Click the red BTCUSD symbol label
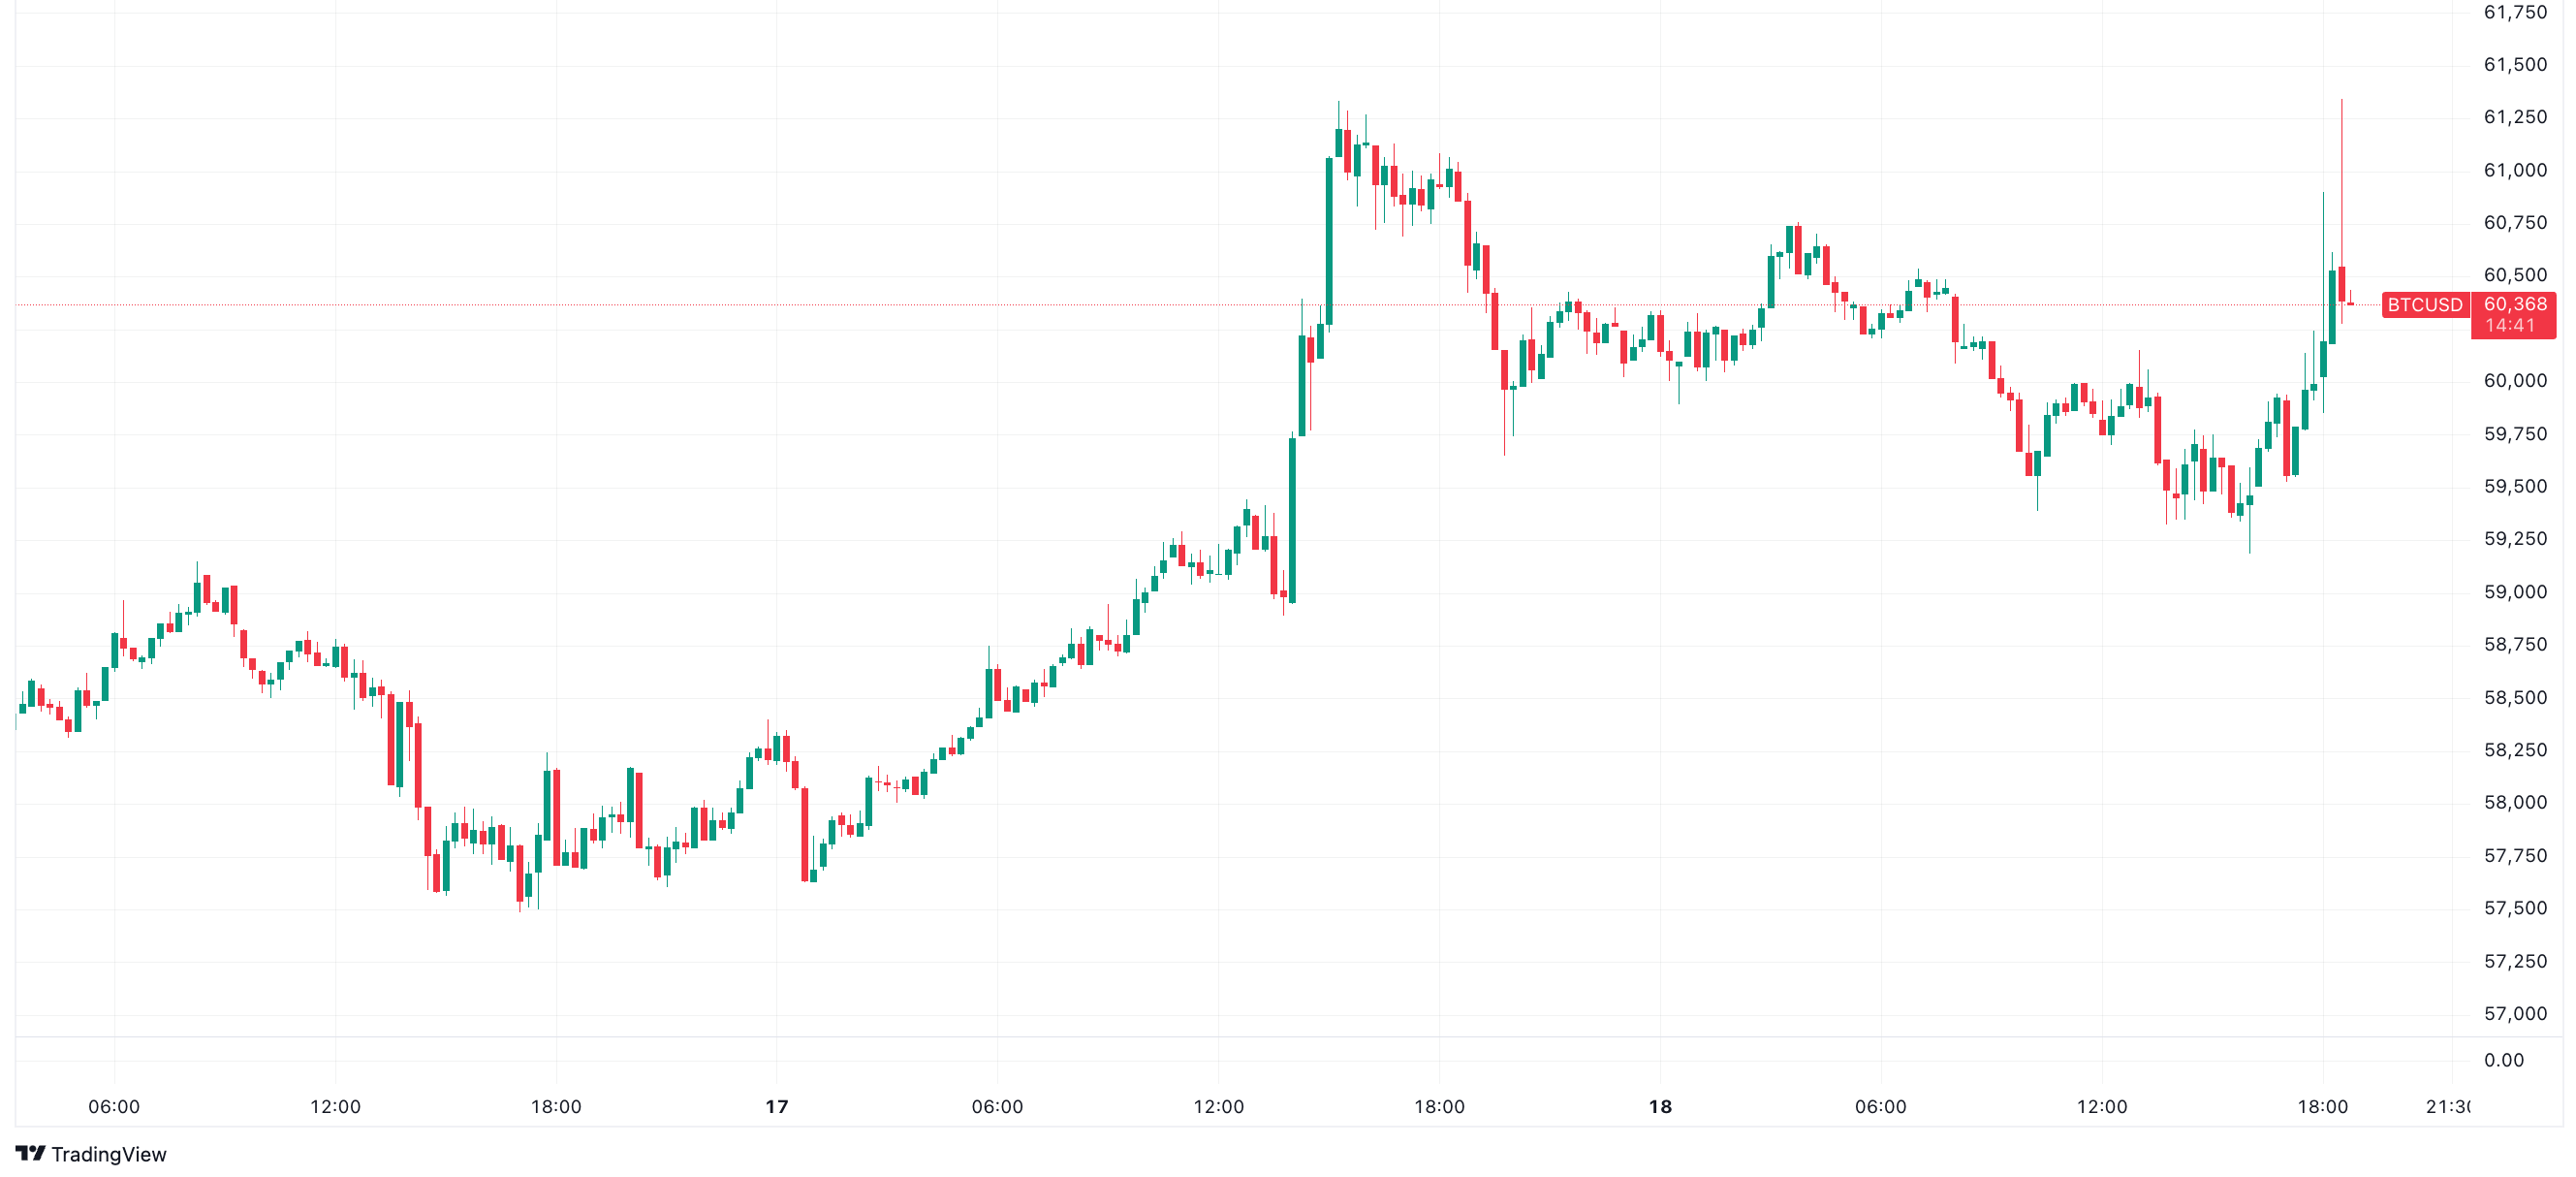The image size is (2576, 1177). pyautogui.click(x=2424, y=304)
